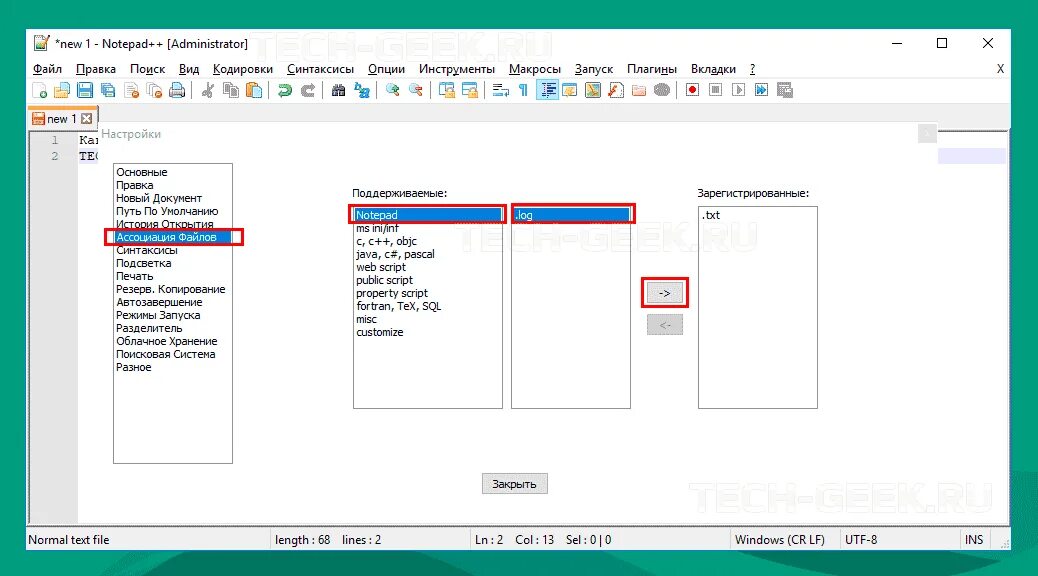This screenshot has width=1038, height=576.
Task: Run macro multiple times icon
Action: (x=761, y=90)
